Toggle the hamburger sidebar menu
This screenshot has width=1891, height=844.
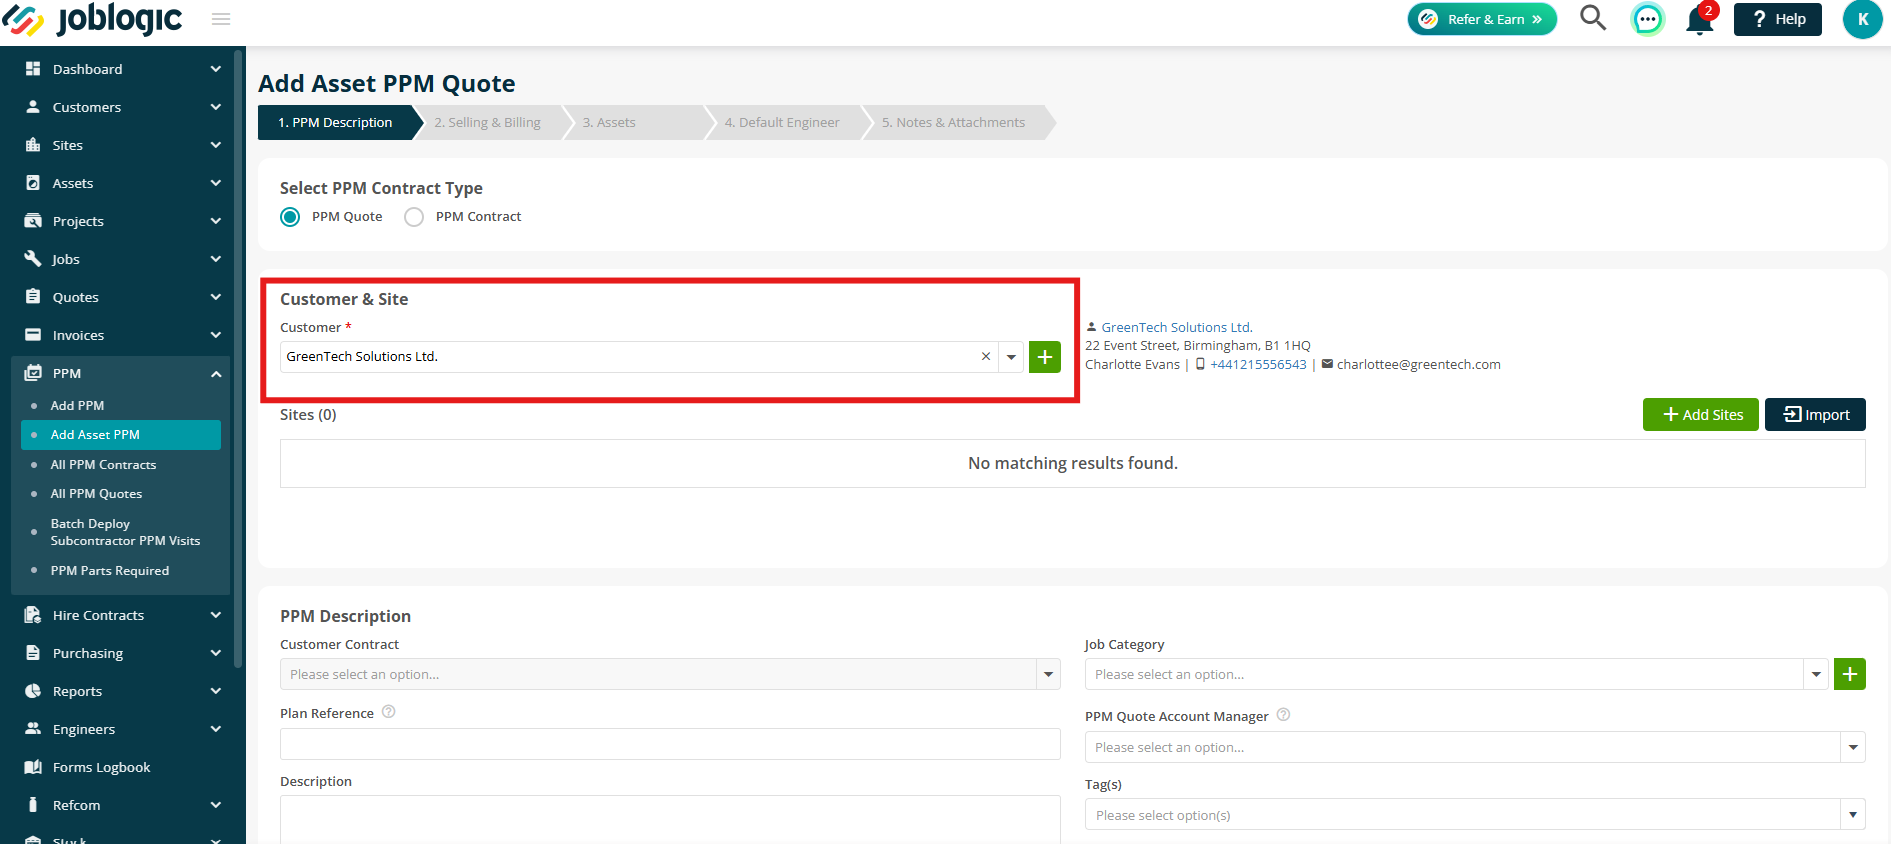(221, 19)
